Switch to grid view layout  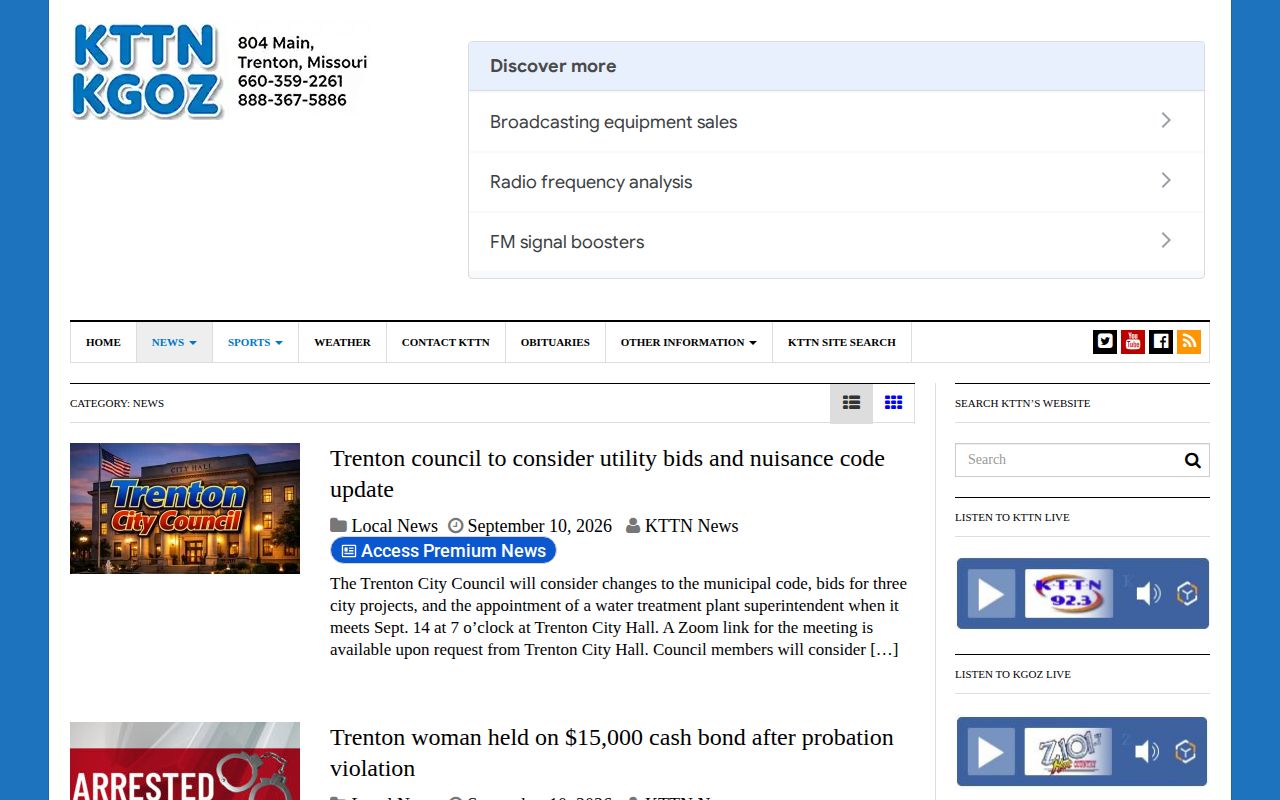893,403
